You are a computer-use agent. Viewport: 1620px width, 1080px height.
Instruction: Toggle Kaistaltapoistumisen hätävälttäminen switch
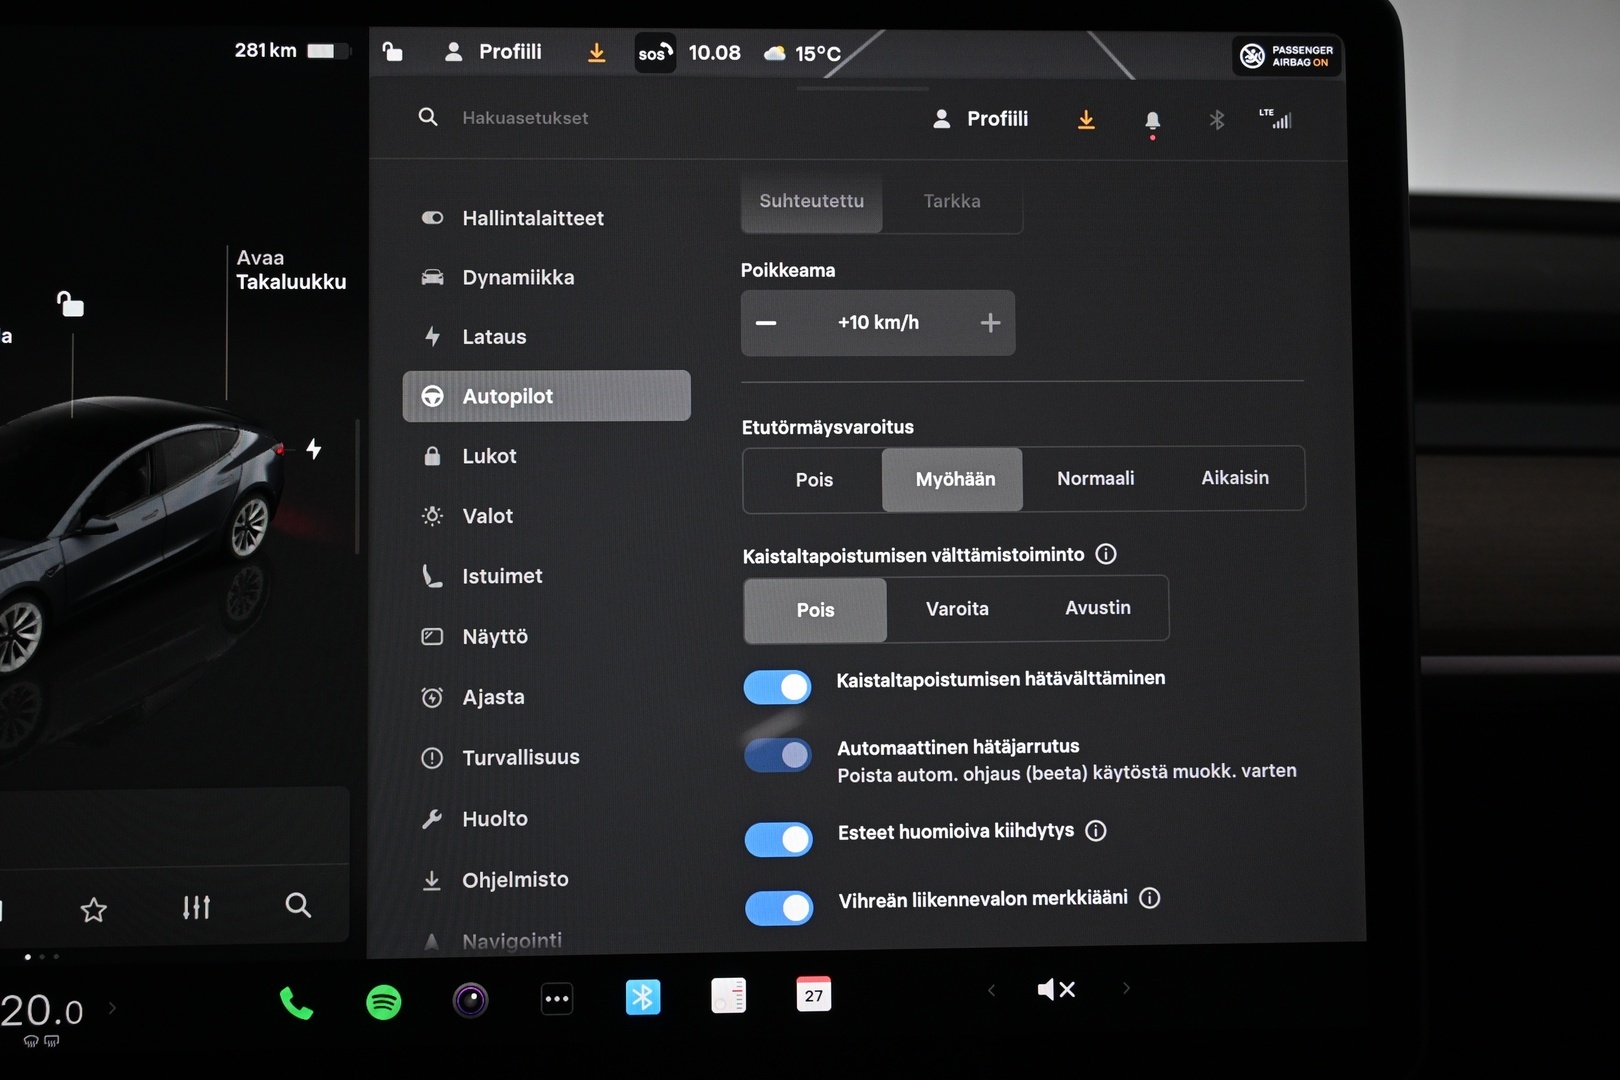click(x=778, y=687)
